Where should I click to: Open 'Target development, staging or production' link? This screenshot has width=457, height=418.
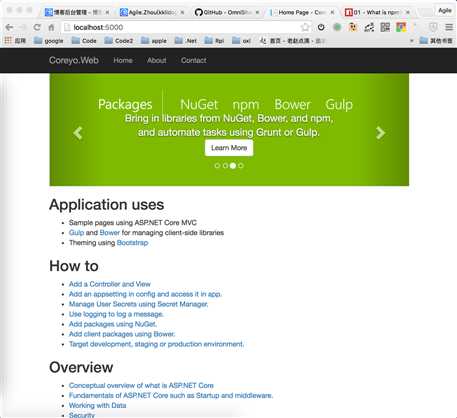pos(156,344)
